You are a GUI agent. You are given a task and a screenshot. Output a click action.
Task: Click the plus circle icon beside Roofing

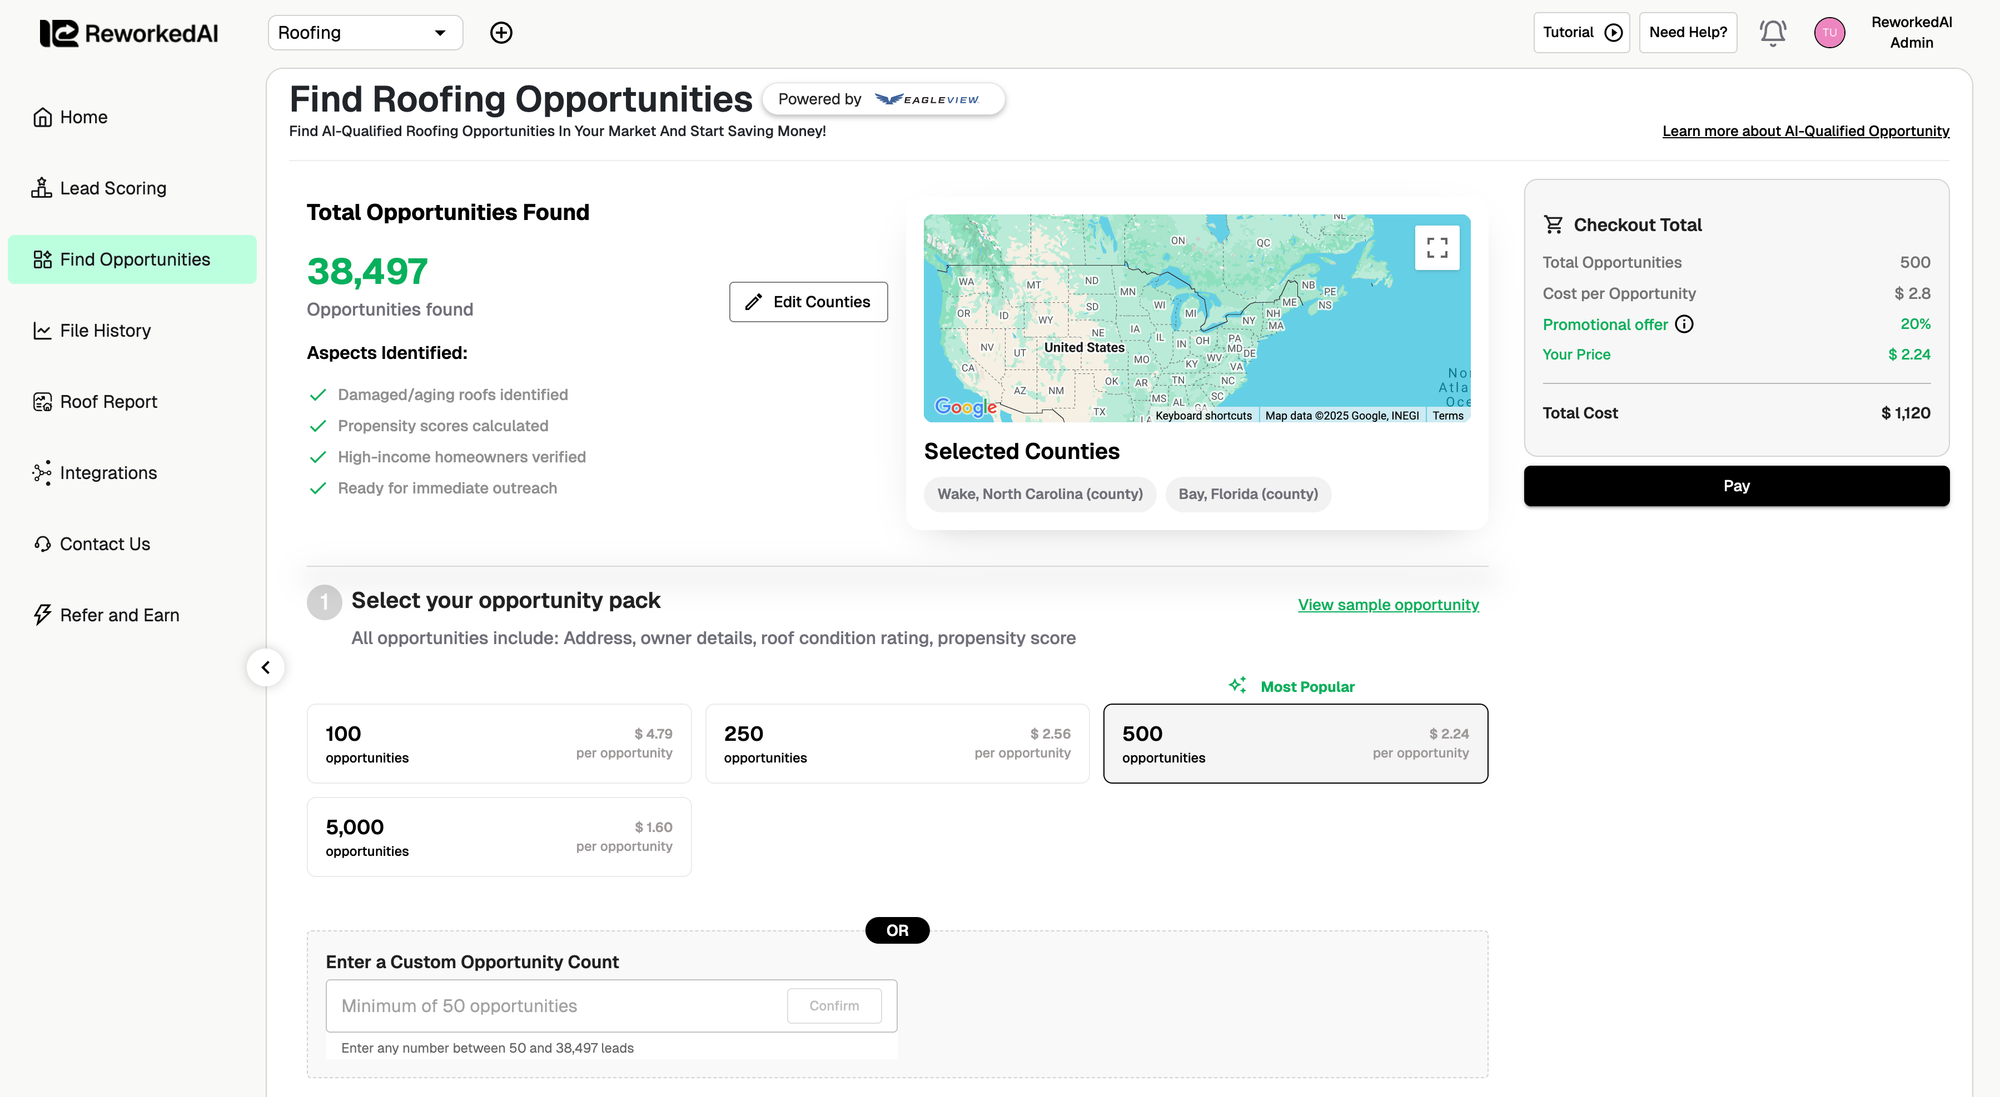tap(501, 33)
